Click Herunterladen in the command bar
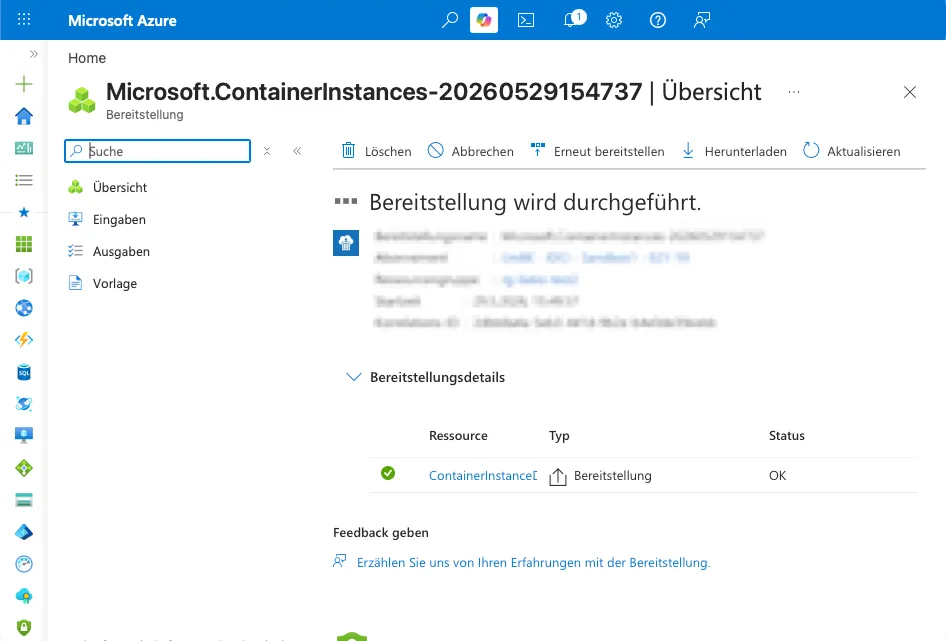Viewport: 946px width, 641px height. pyautogui.click(x=734, y=151)
